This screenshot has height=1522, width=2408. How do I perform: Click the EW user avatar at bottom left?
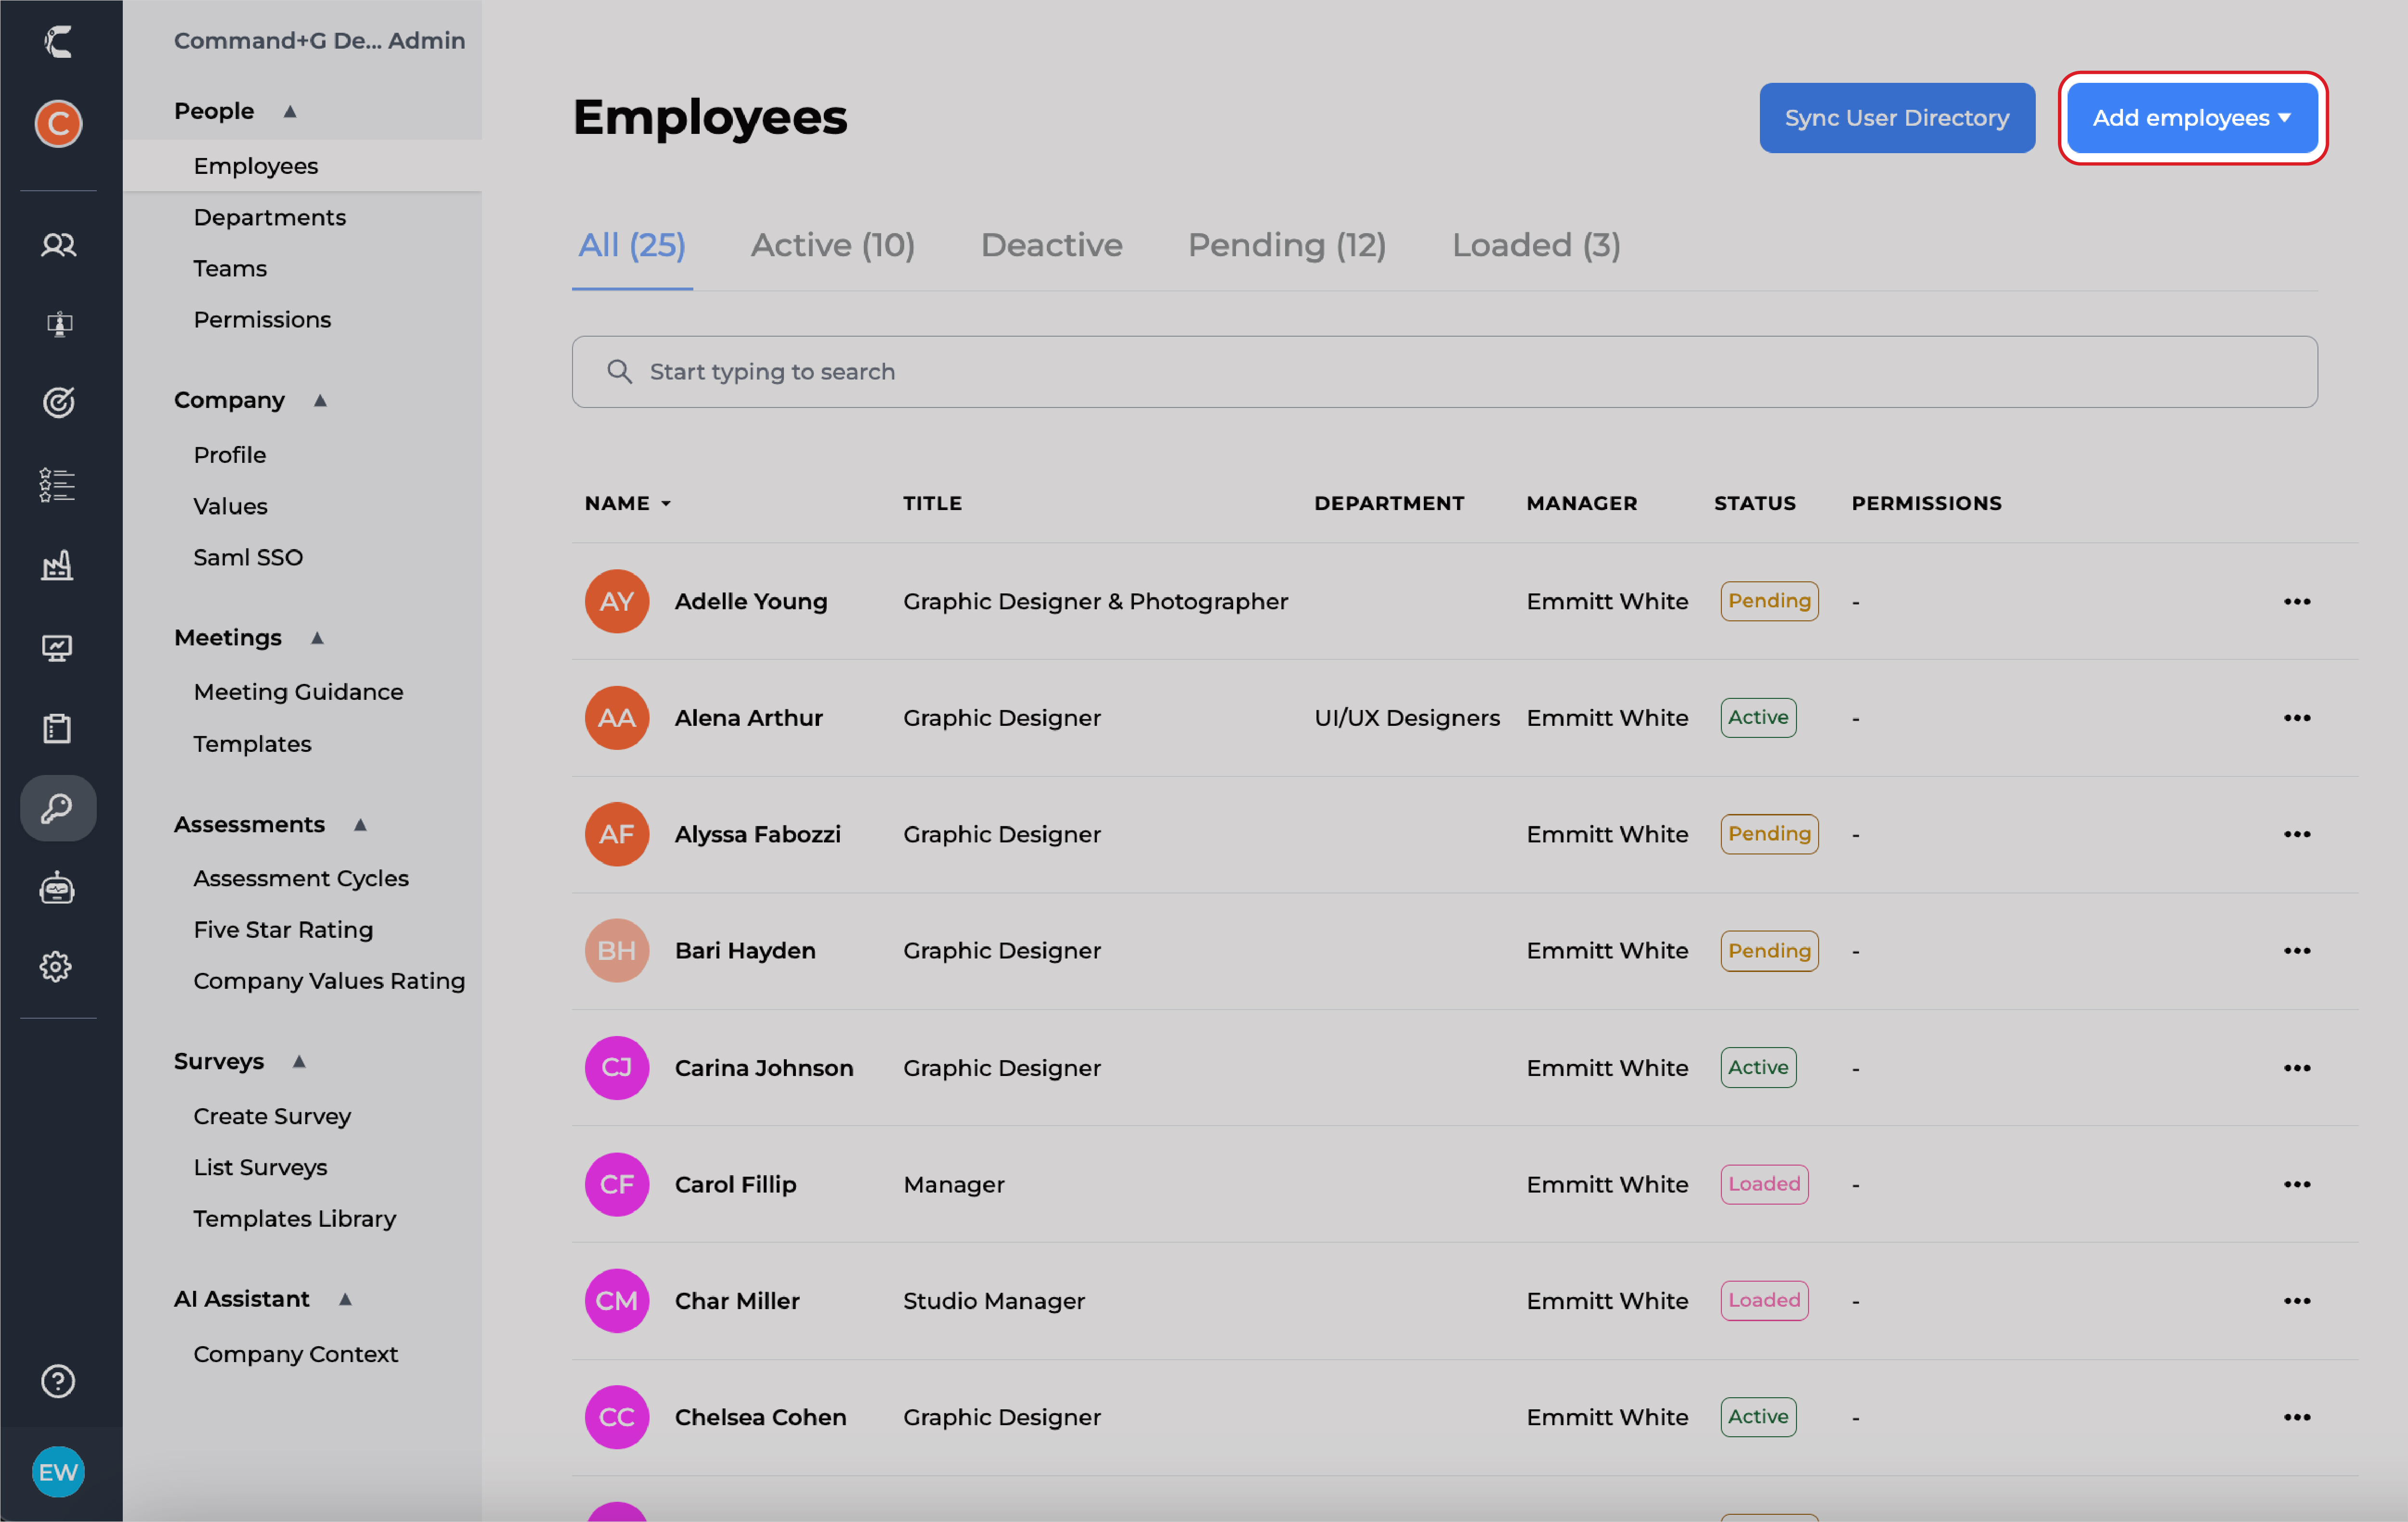tap(57, 1471)
